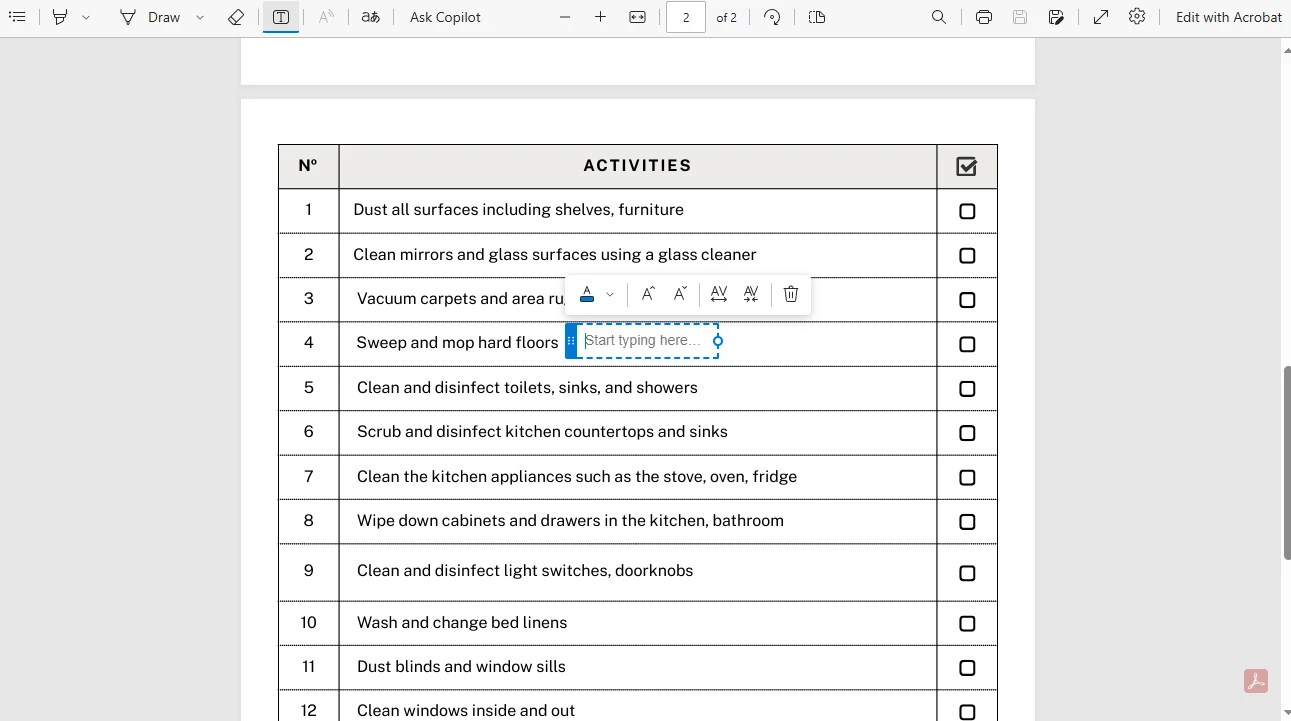Expand the text color dropdown arrow
The image size is (1291, 721).
tap(610, 294)
